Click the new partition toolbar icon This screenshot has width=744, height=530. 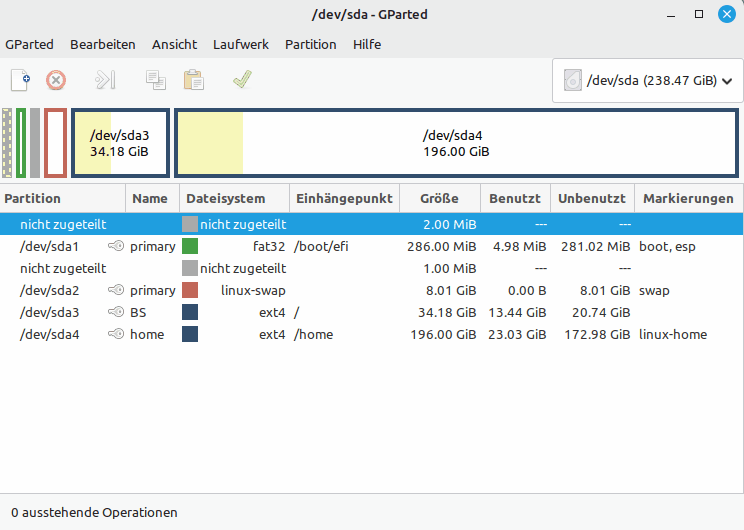pos(20,80)
